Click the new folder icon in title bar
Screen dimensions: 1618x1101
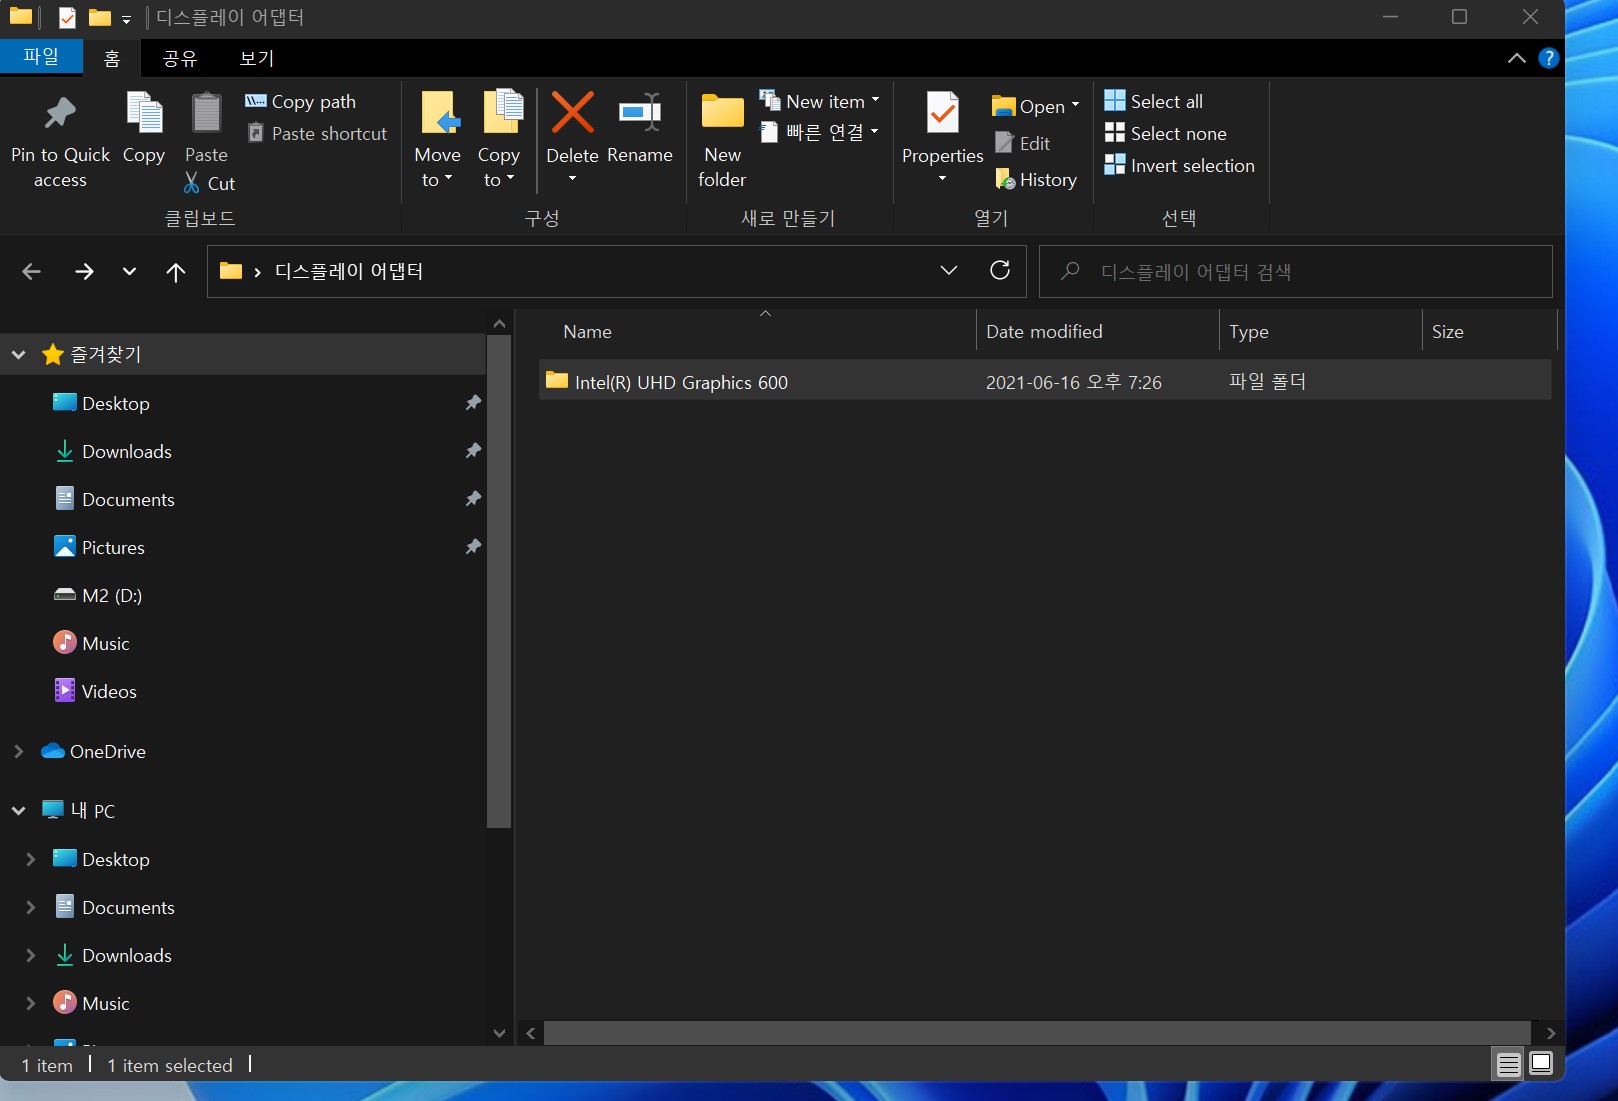click(99, 17)
